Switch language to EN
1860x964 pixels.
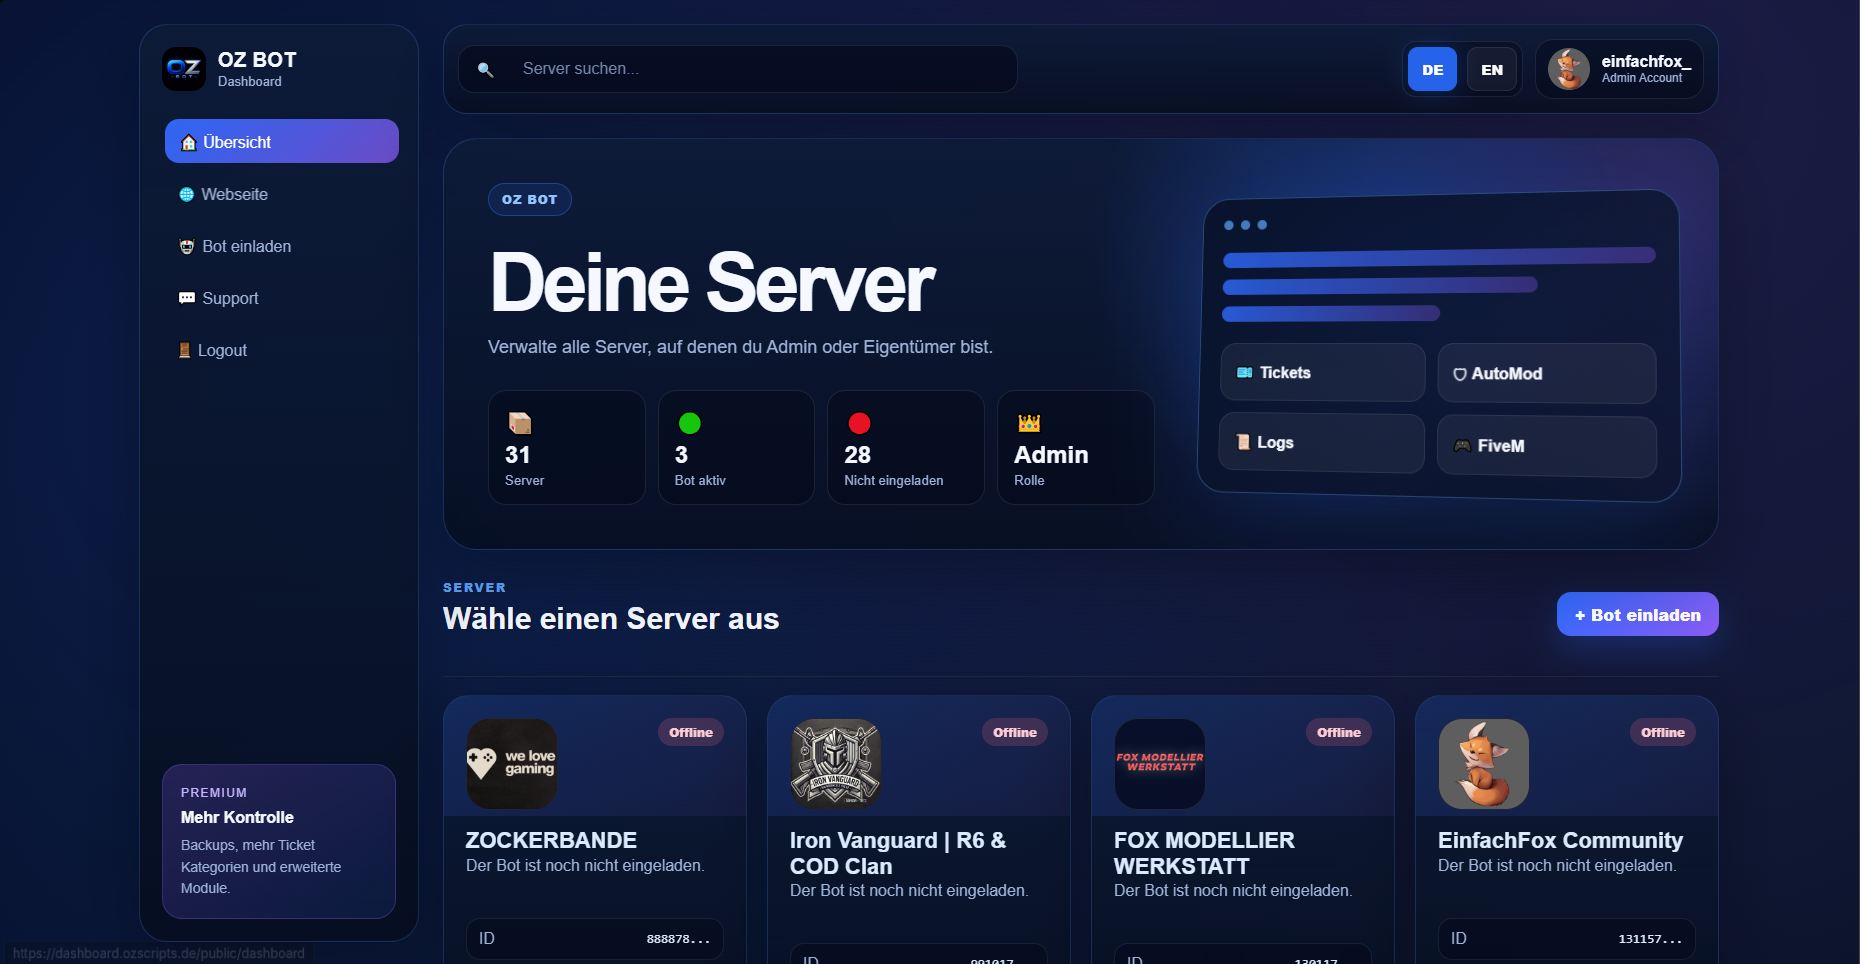[x=1492, y=69]
